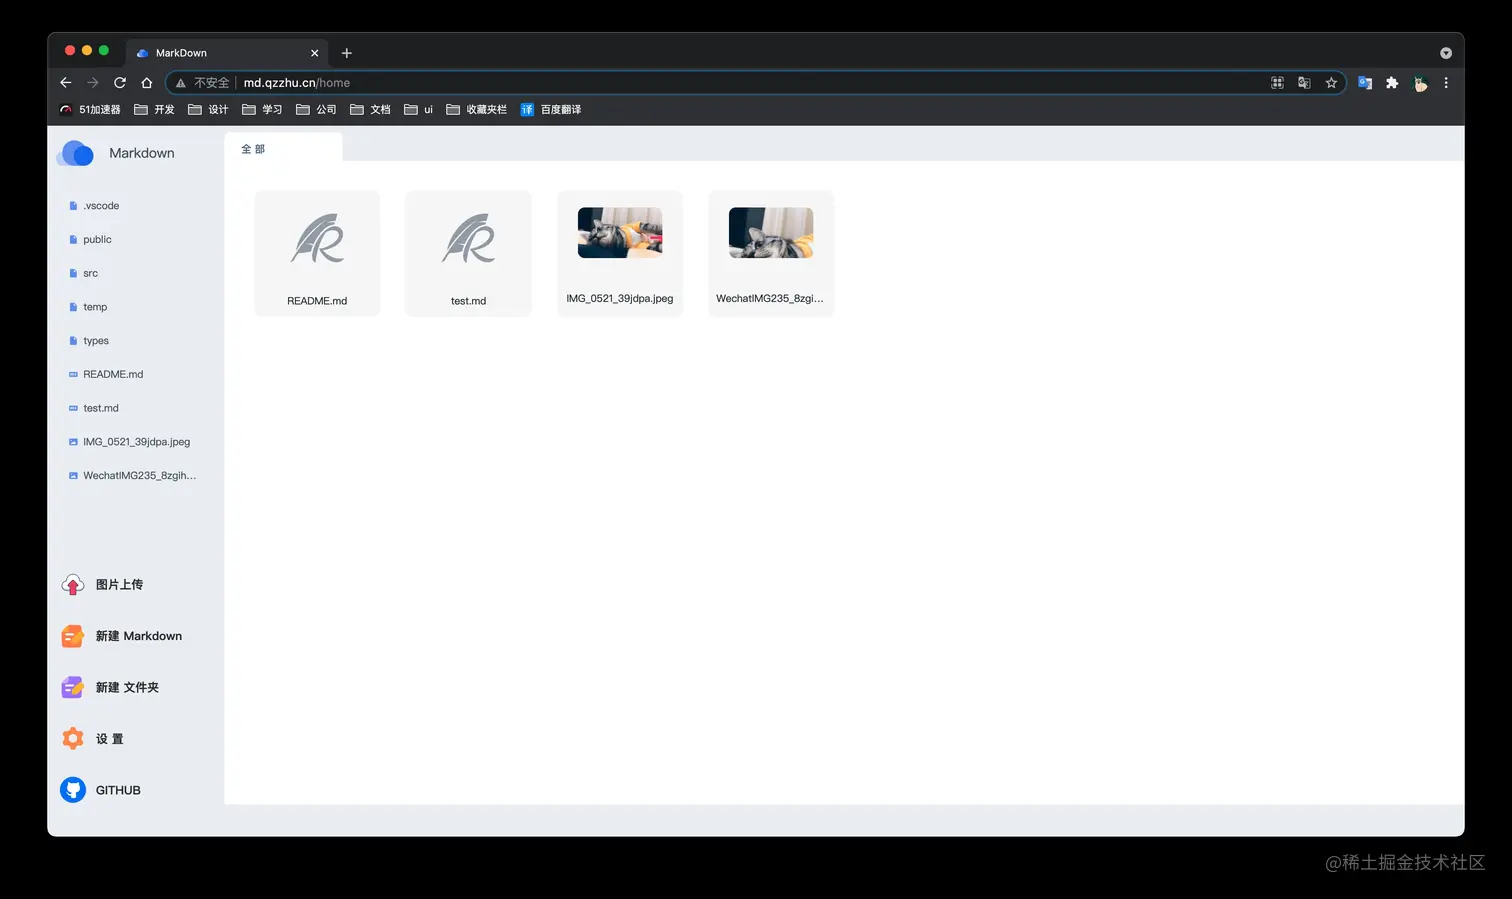Select src in the sidebar tree
The height and width of the screenshot is (899, 1512).
[90, 273]
